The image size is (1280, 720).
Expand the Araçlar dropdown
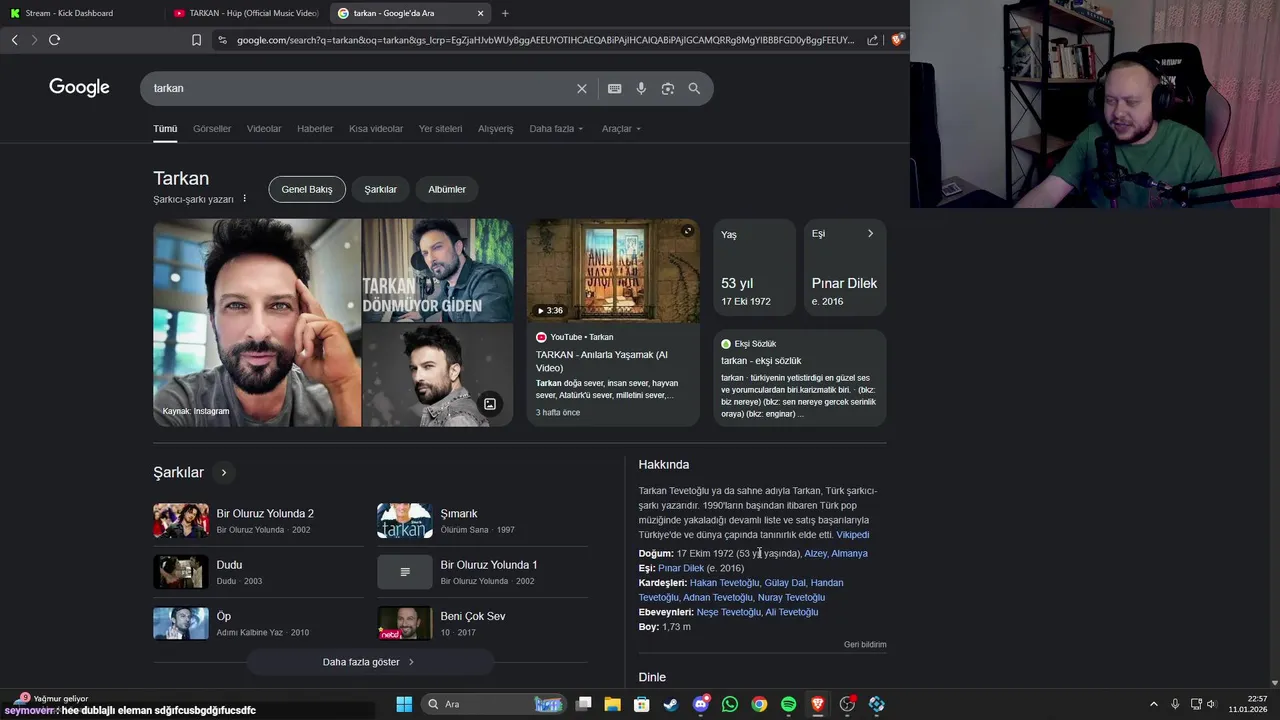tap(621, 129)
